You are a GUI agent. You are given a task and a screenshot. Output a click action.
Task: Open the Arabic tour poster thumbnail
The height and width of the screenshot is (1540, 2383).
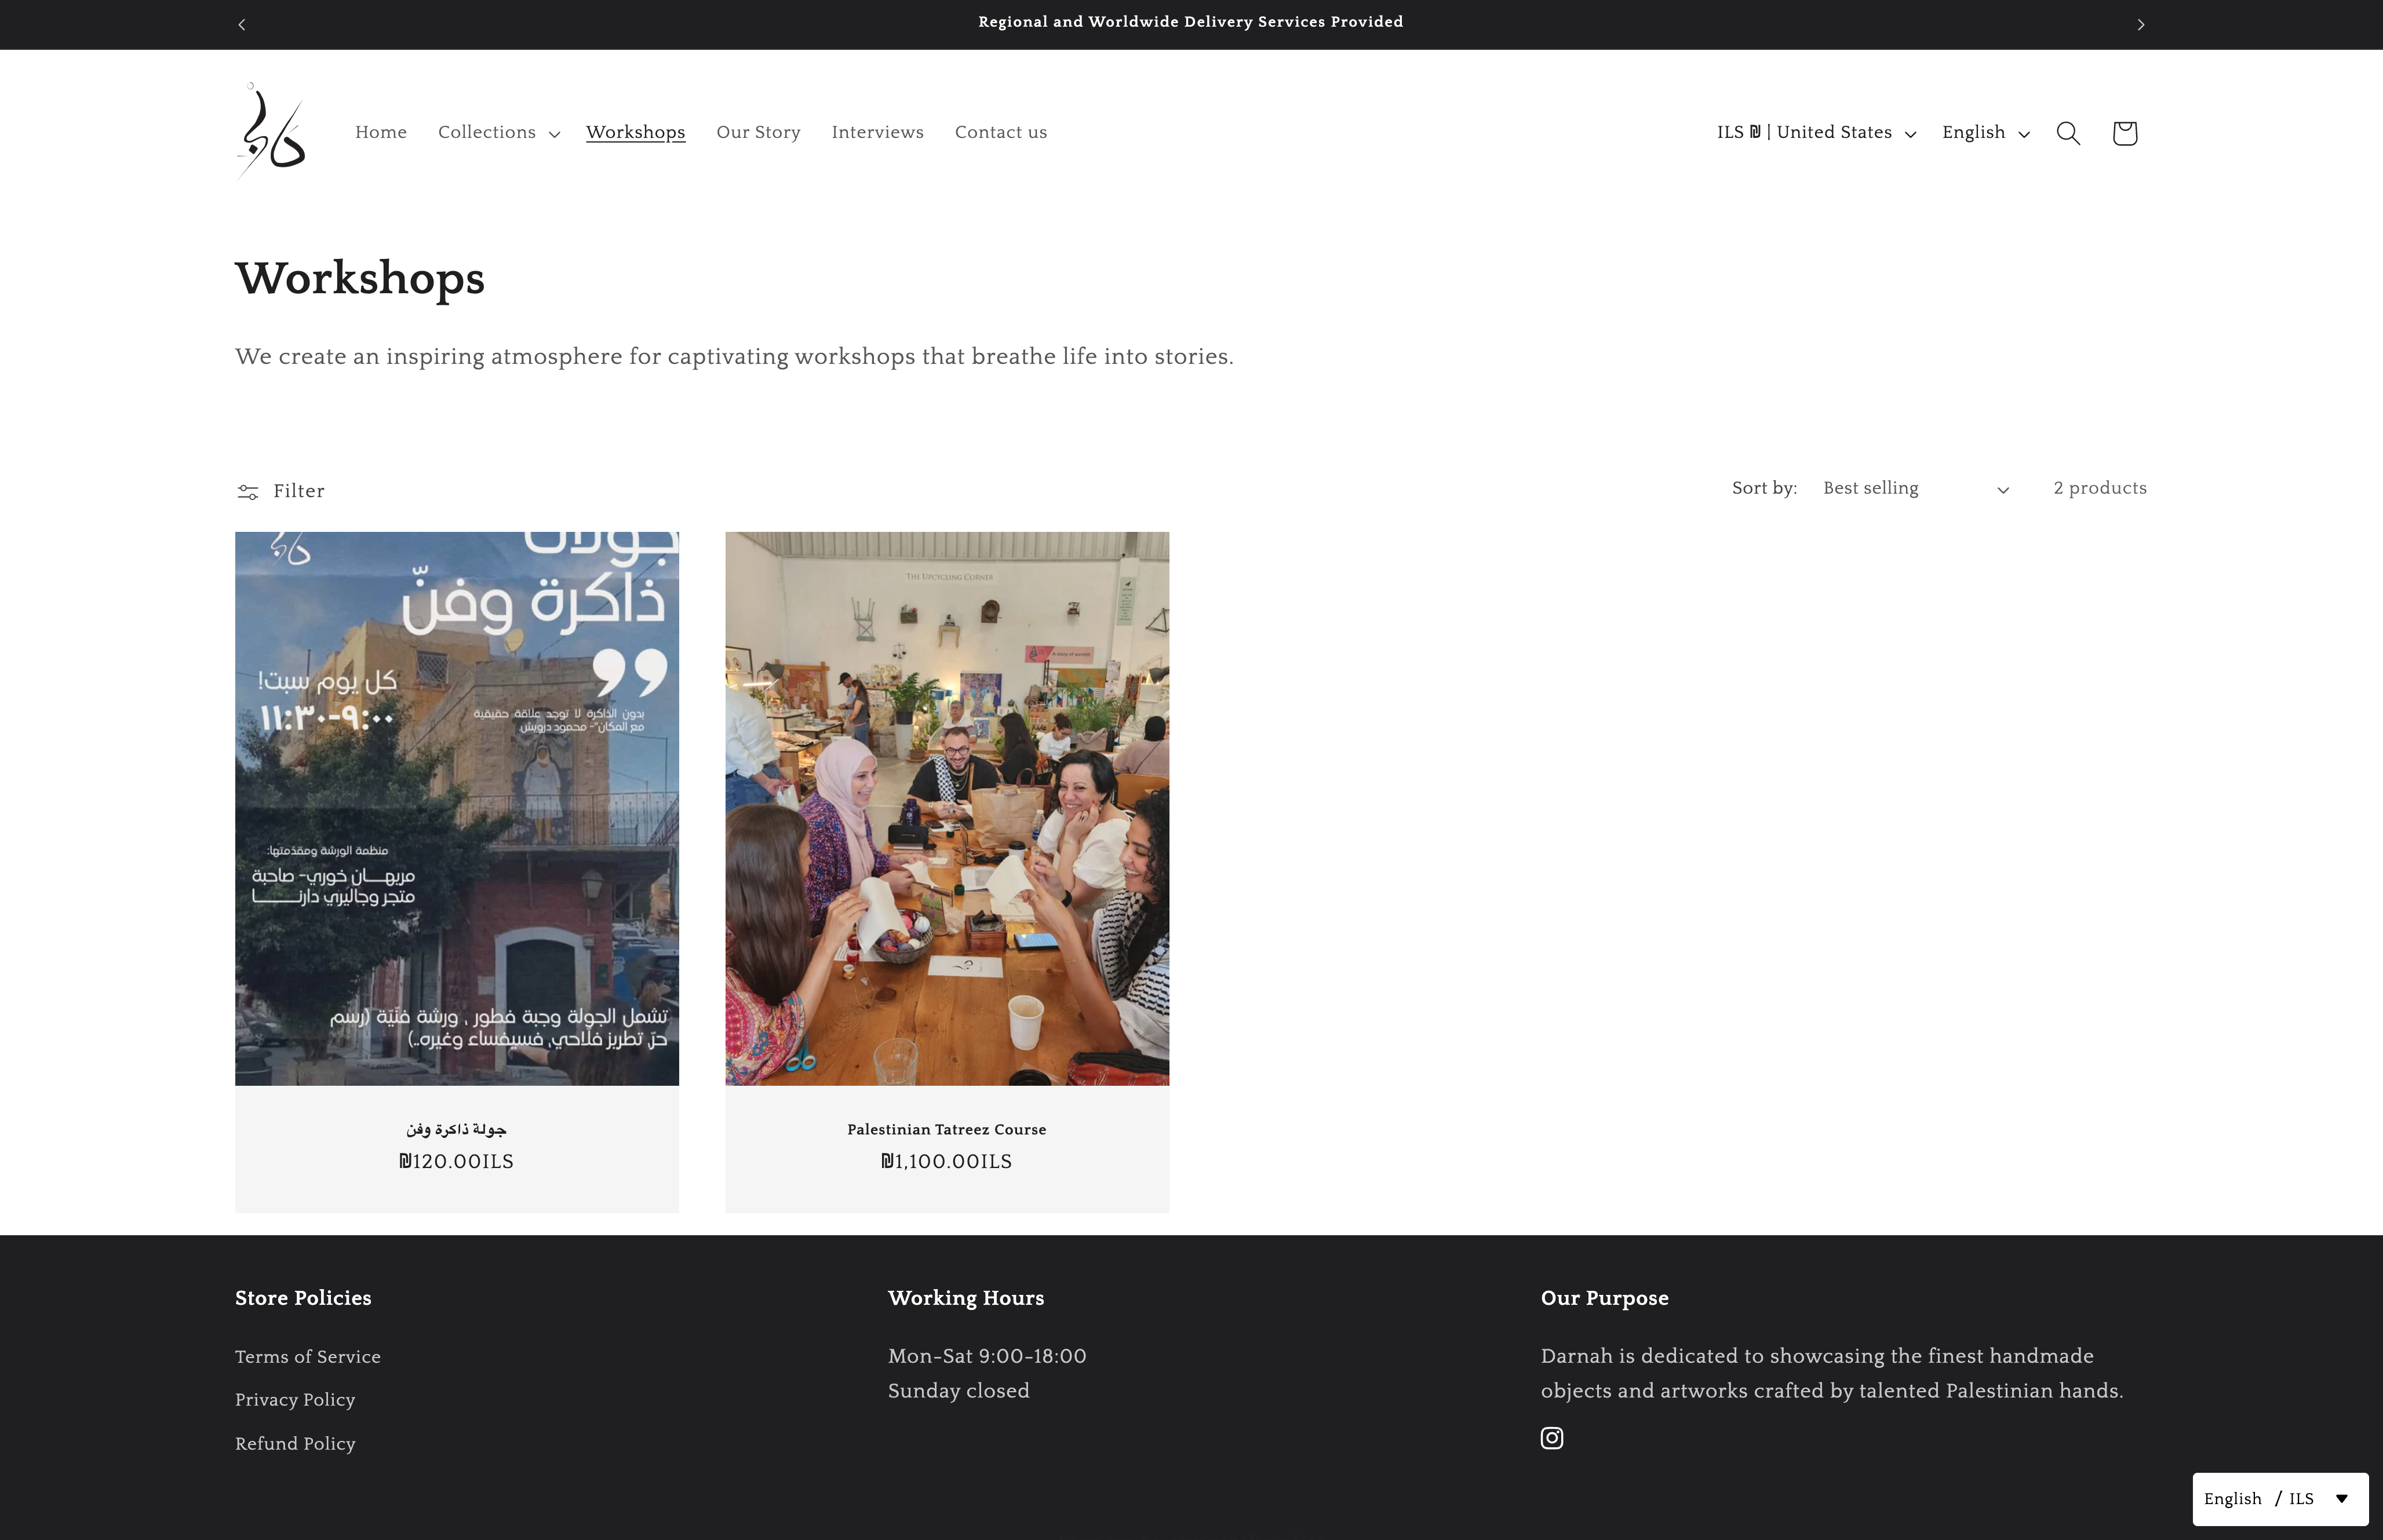pos(456,808)
